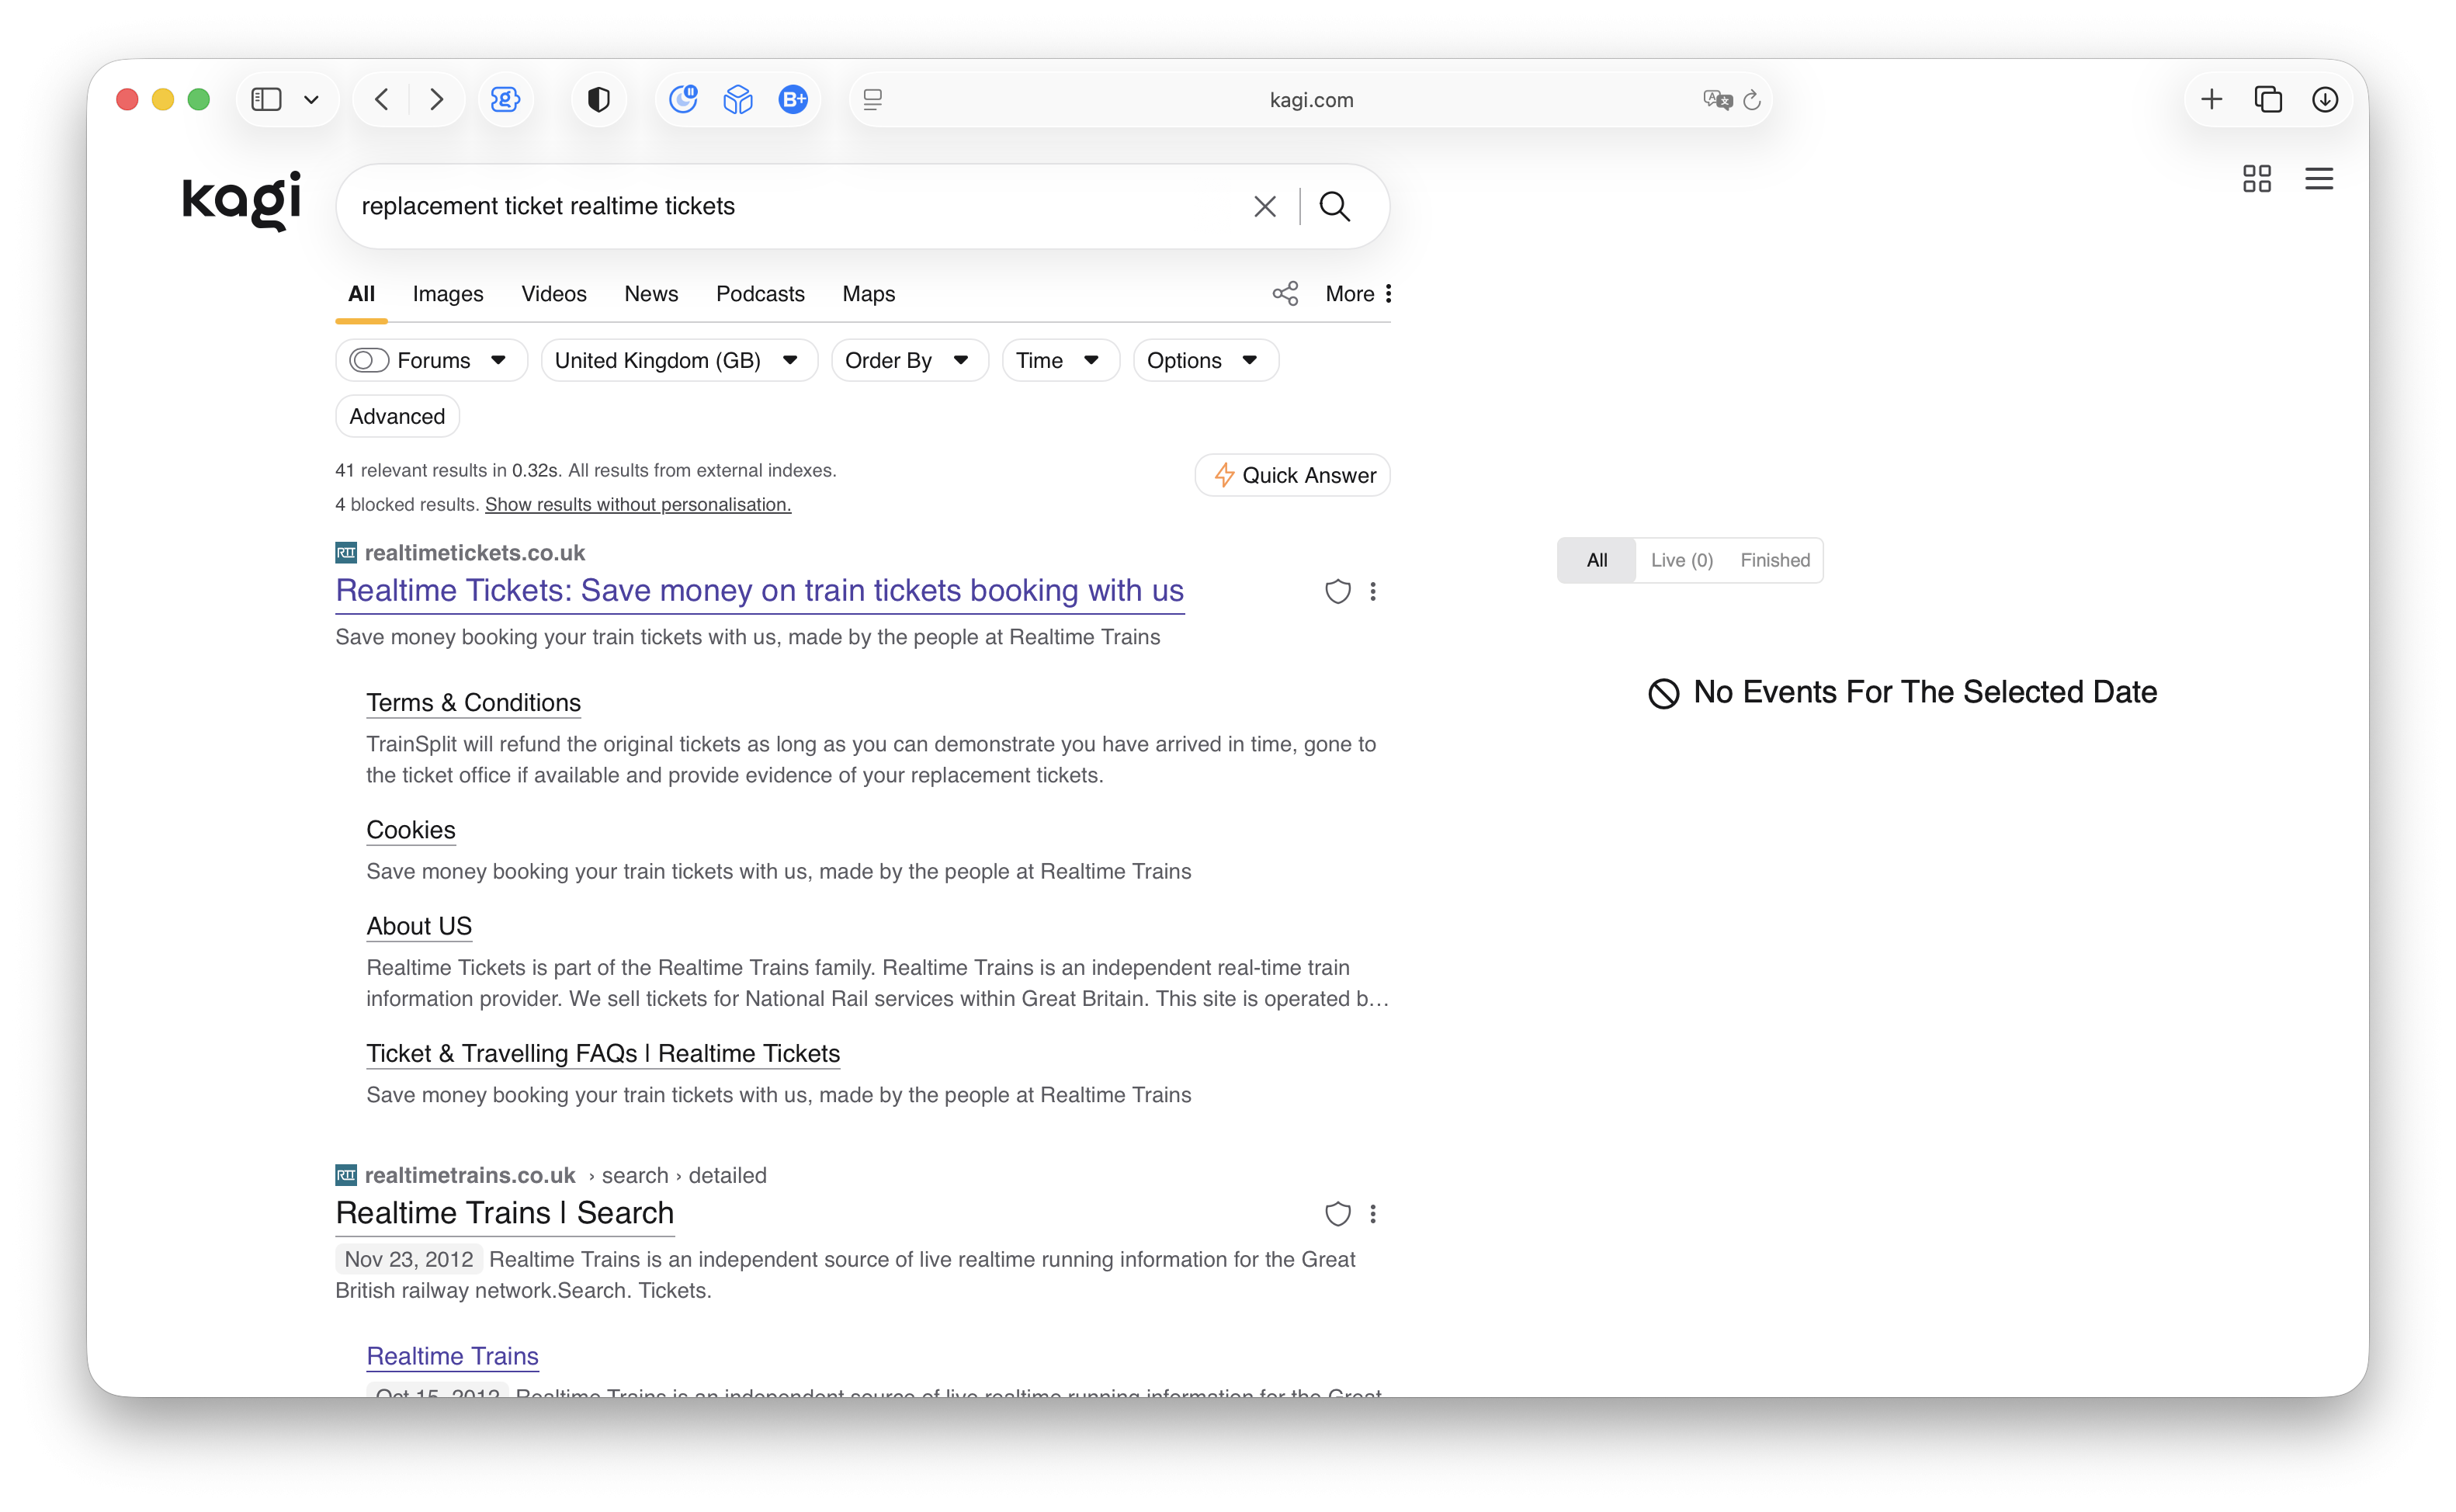The width and height of the screenshot is (2456, 1512).
Task: Go forward with browser forward arrow
Action: coord(436,99)
